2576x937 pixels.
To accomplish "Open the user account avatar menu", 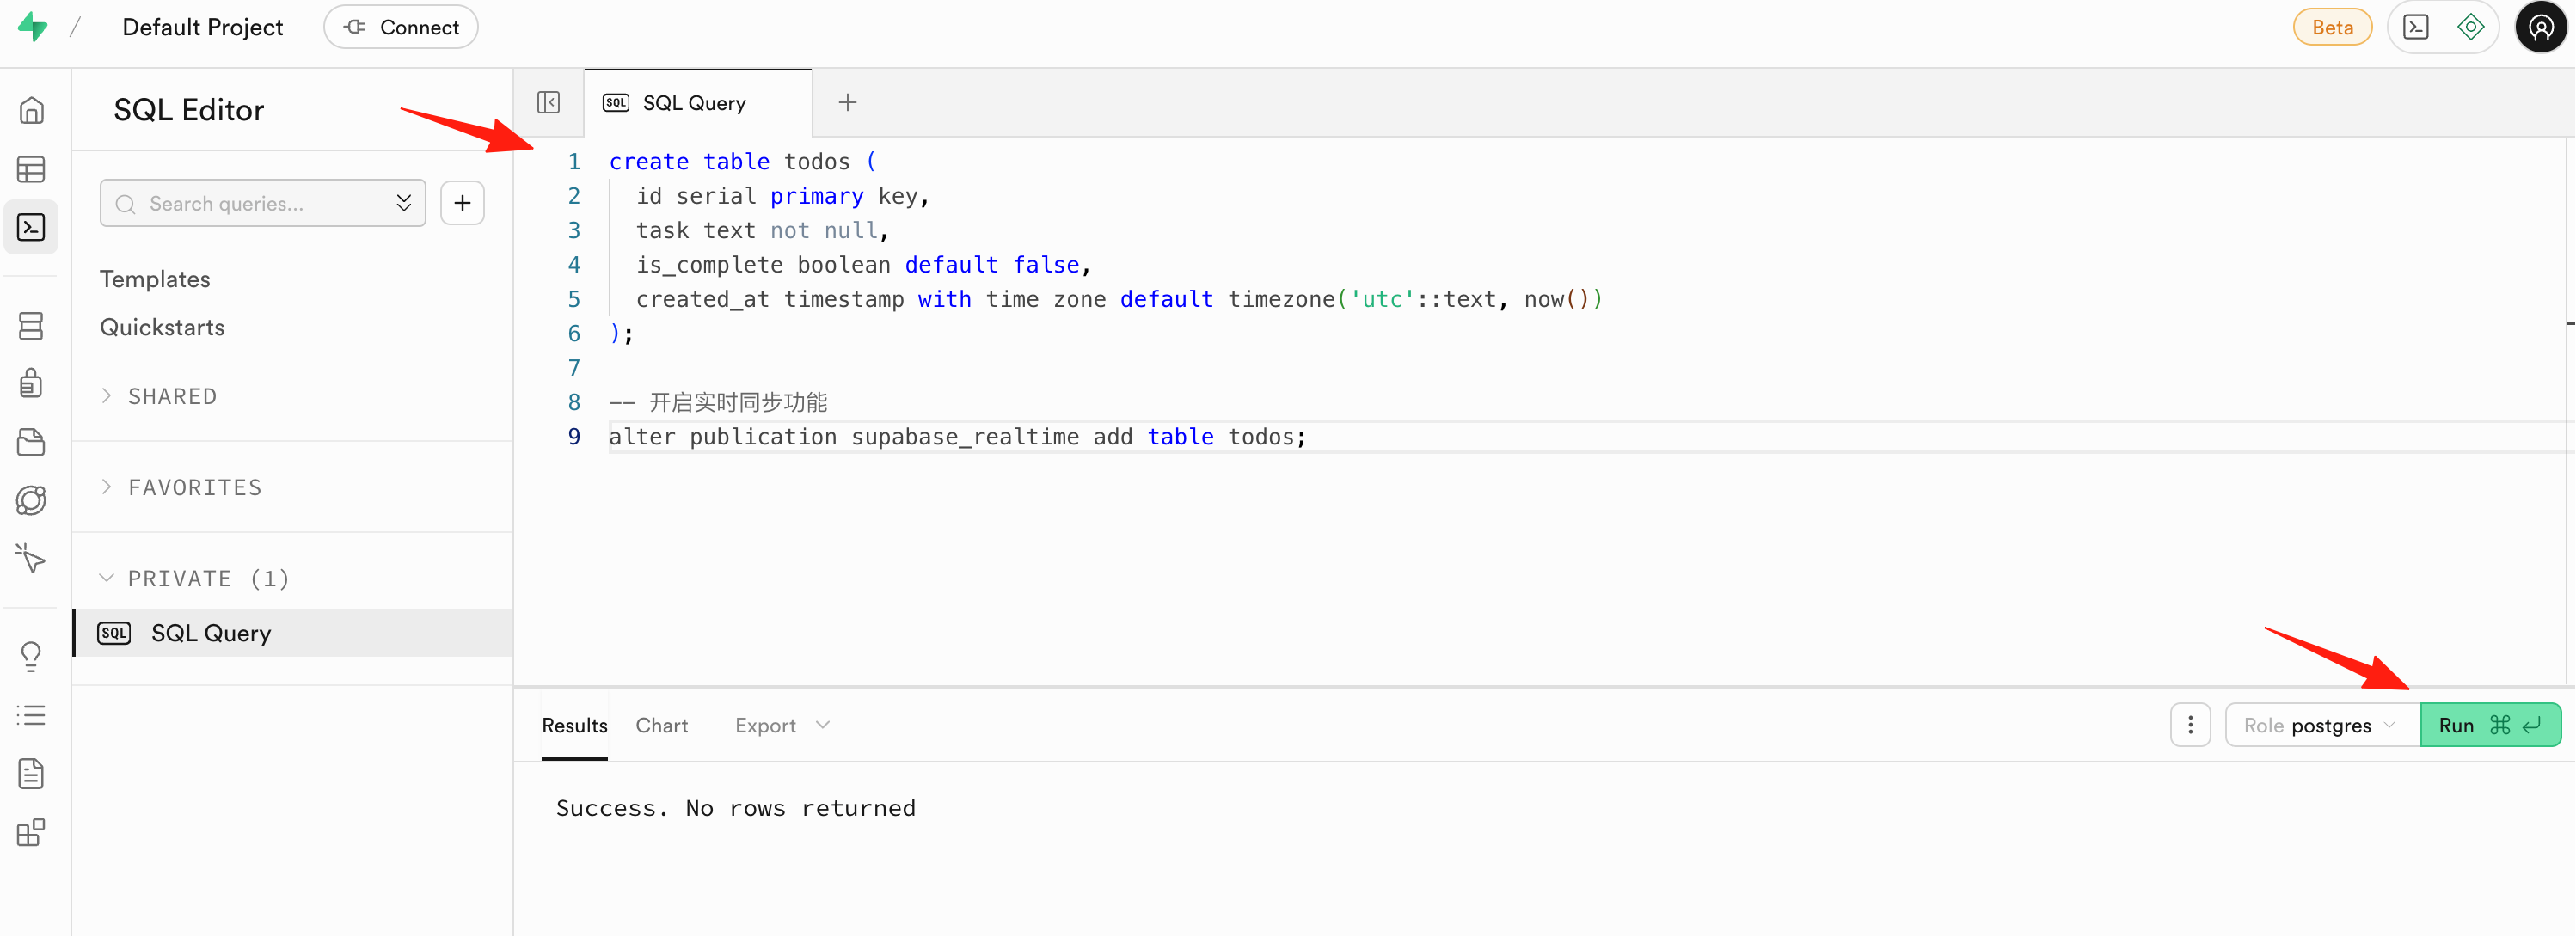I will (2540, 27).
